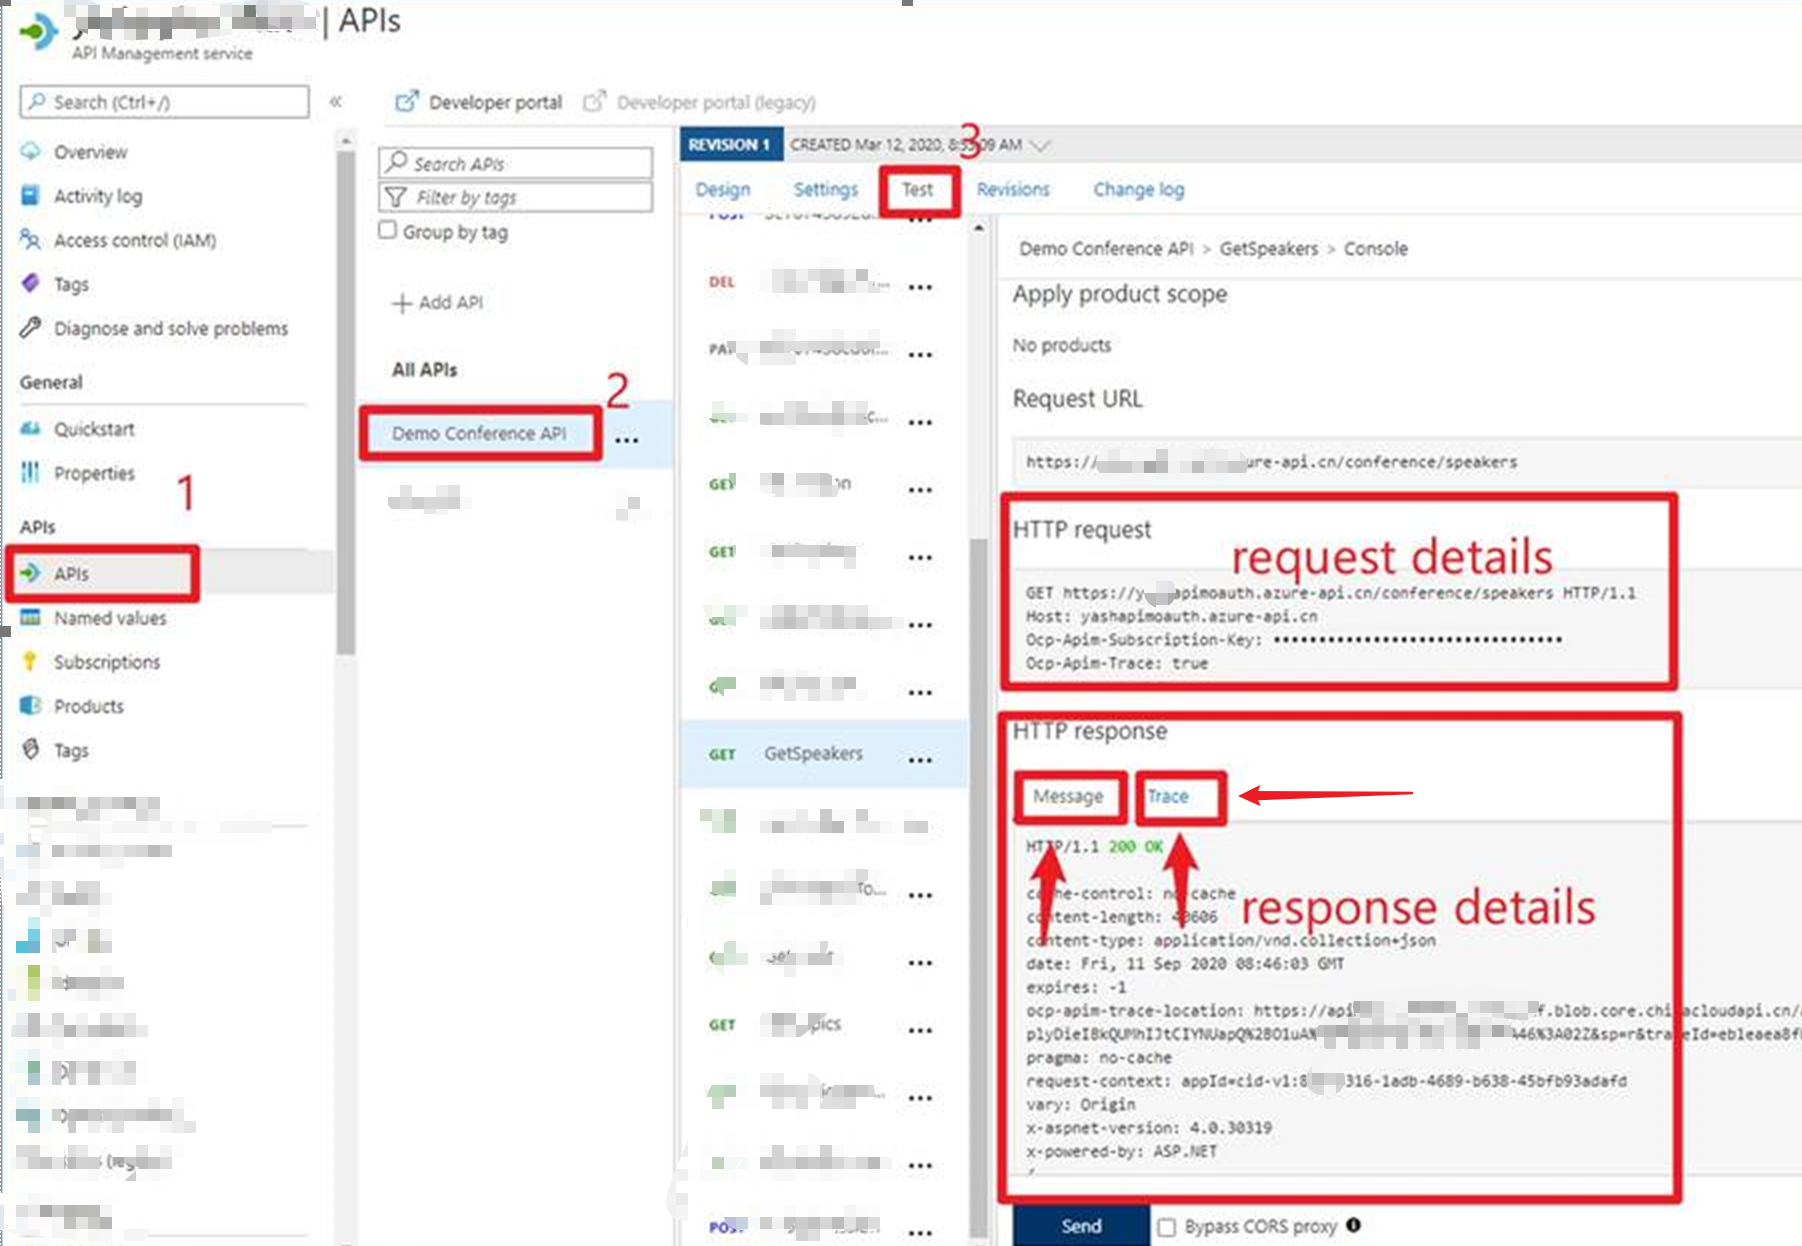Click the Quickstart icon under General

(x=31, y=429)
